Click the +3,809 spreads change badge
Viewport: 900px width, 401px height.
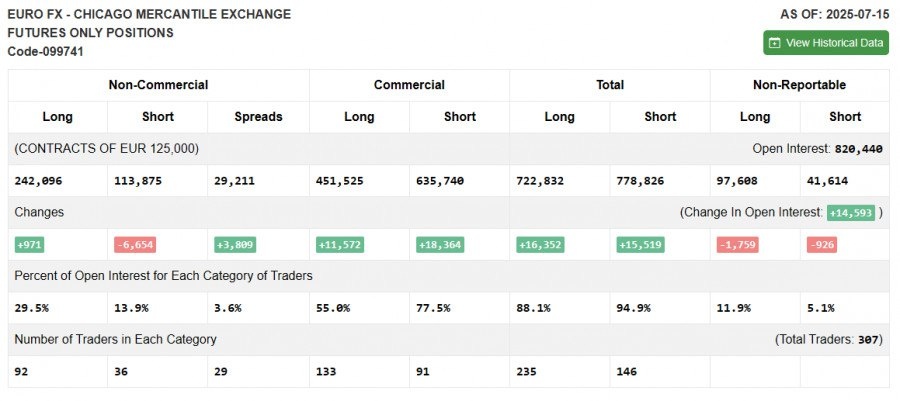point(236,245)
